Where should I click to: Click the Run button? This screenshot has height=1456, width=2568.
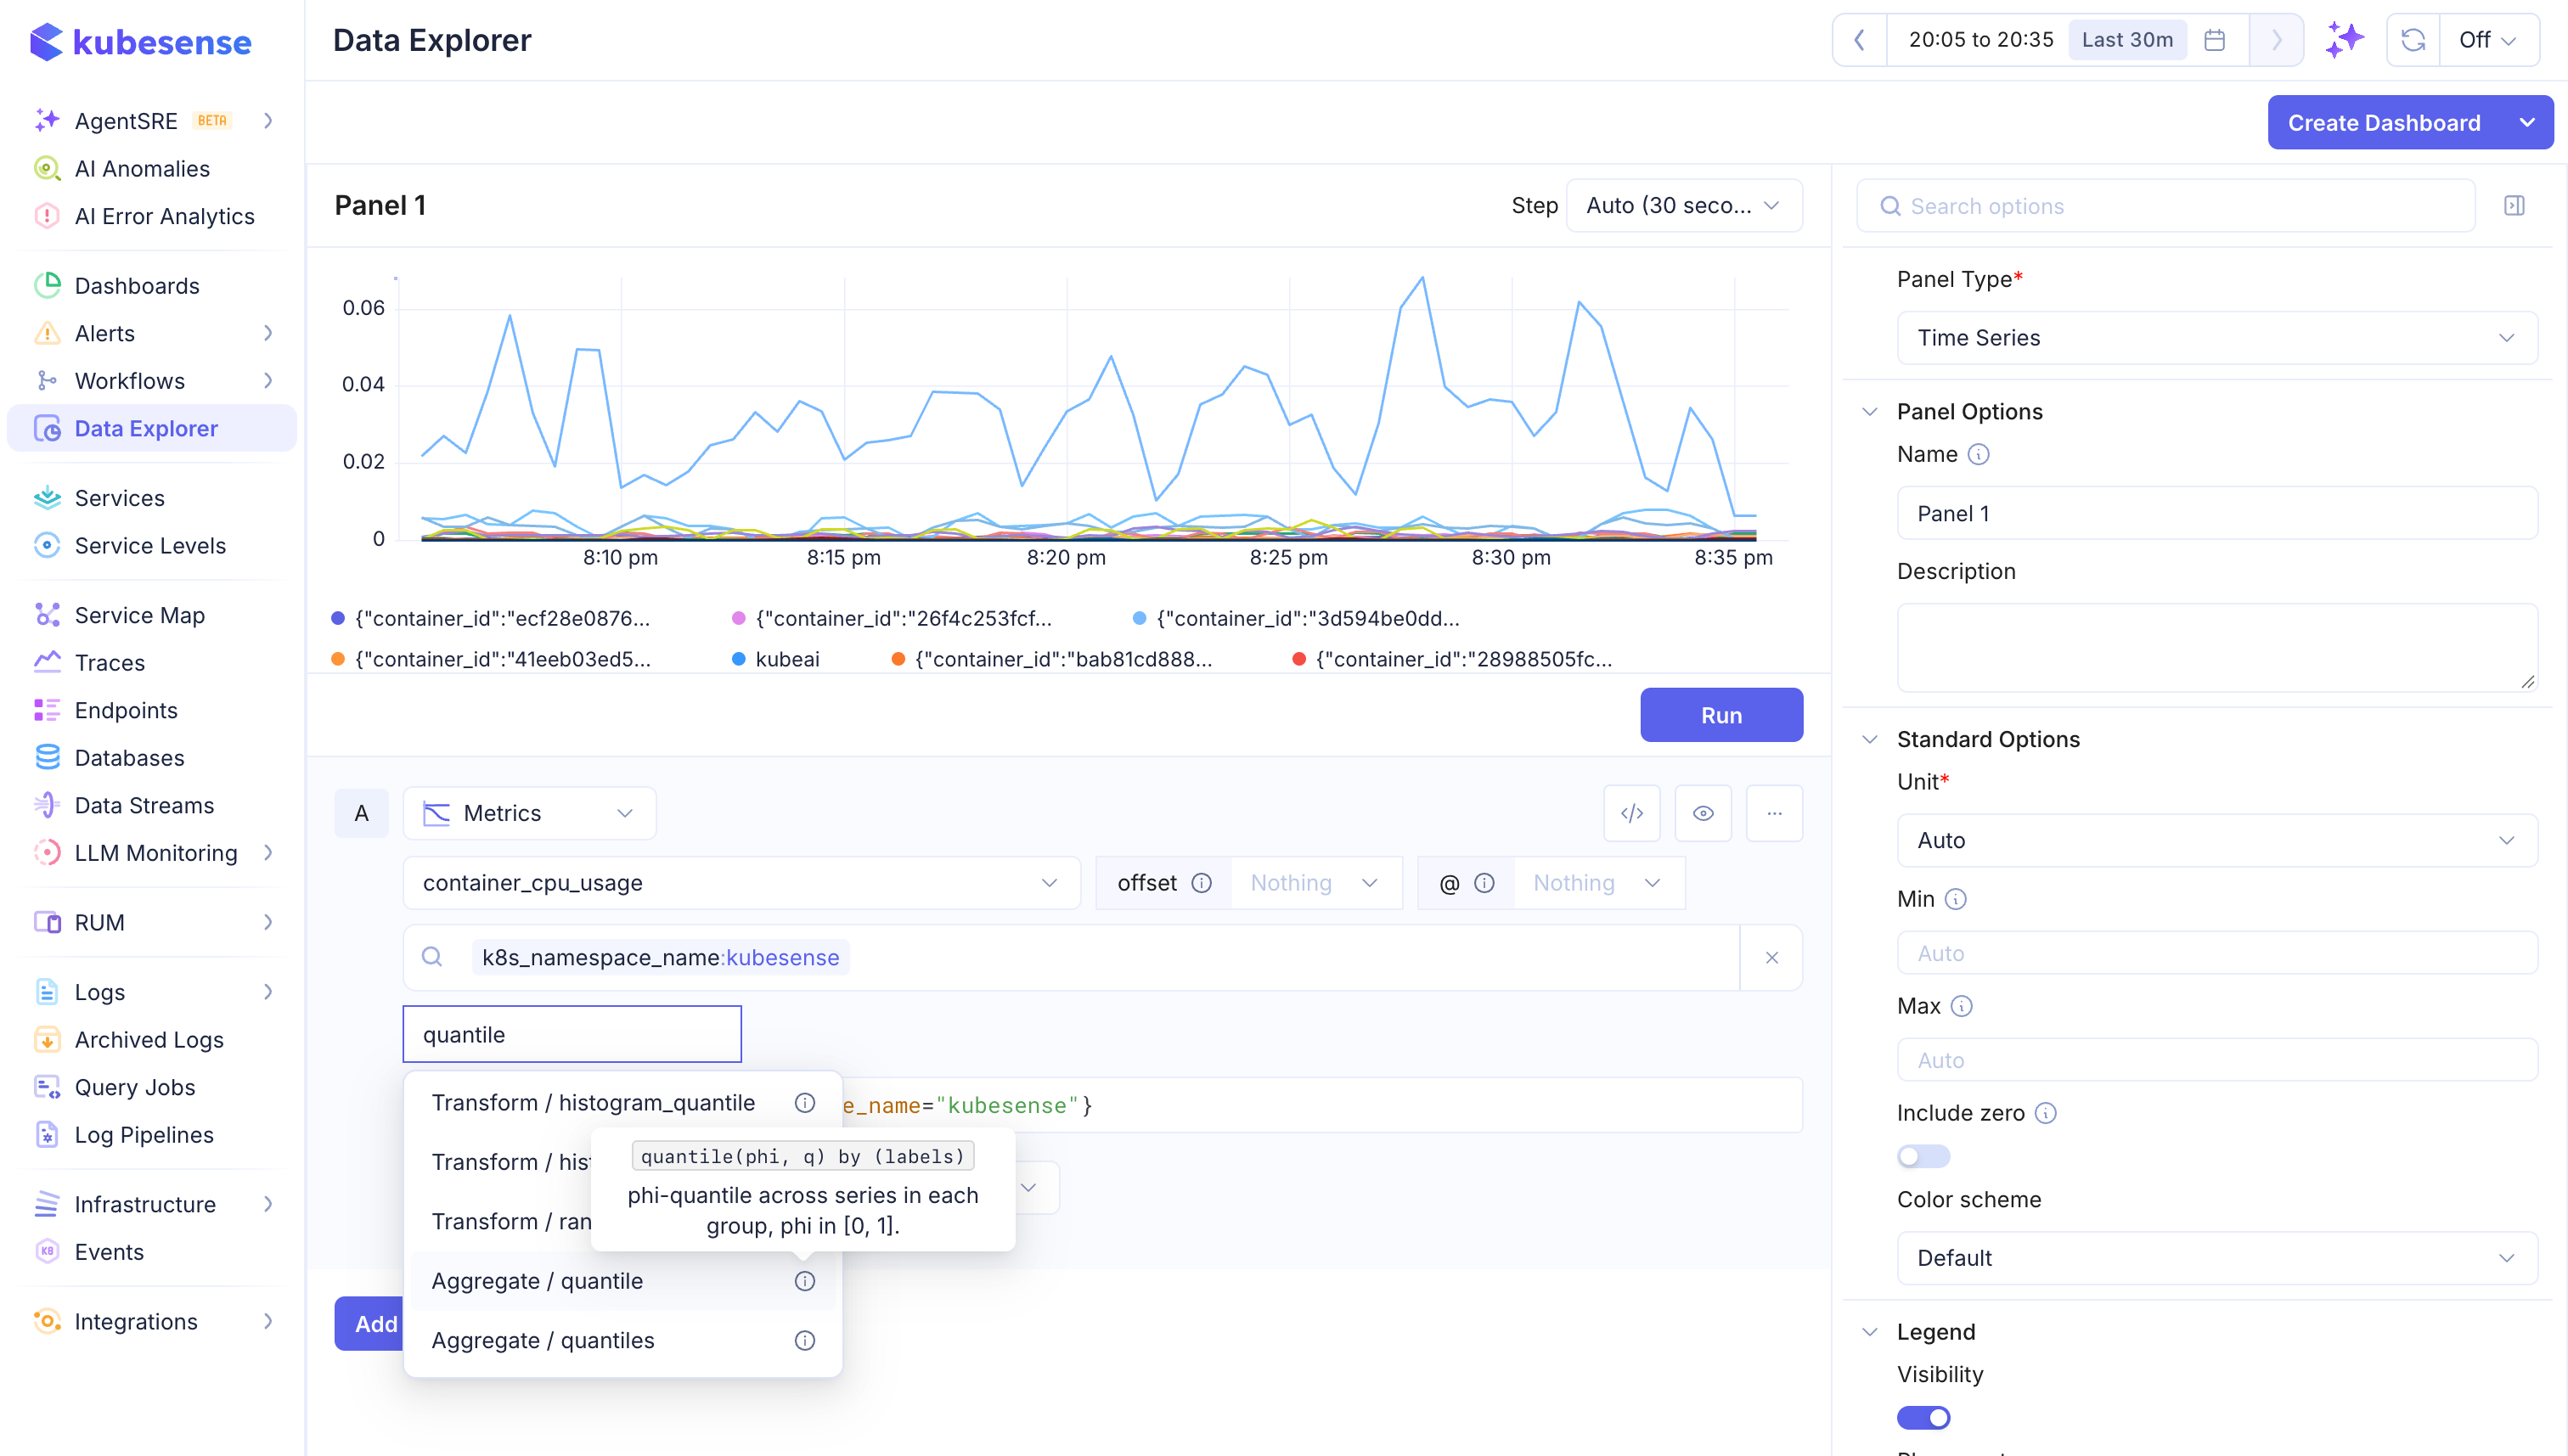(1721, 715)
